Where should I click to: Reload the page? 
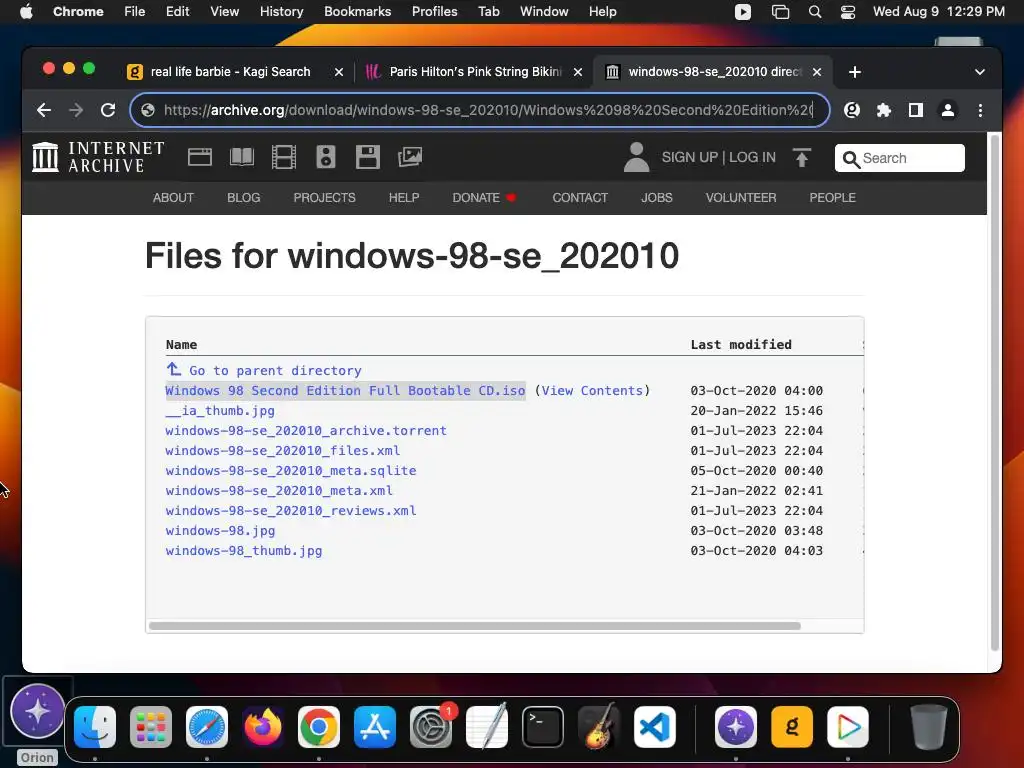pyautogui.click(x=108, y=110)
